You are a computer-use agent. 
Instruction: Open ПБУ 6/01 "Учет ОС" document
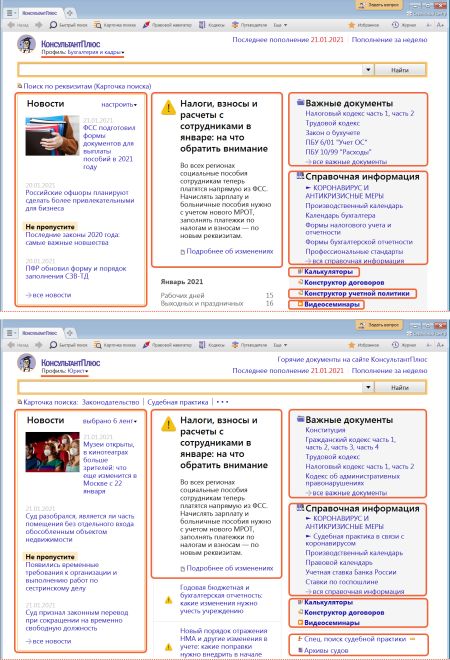(x=336, y=142)
